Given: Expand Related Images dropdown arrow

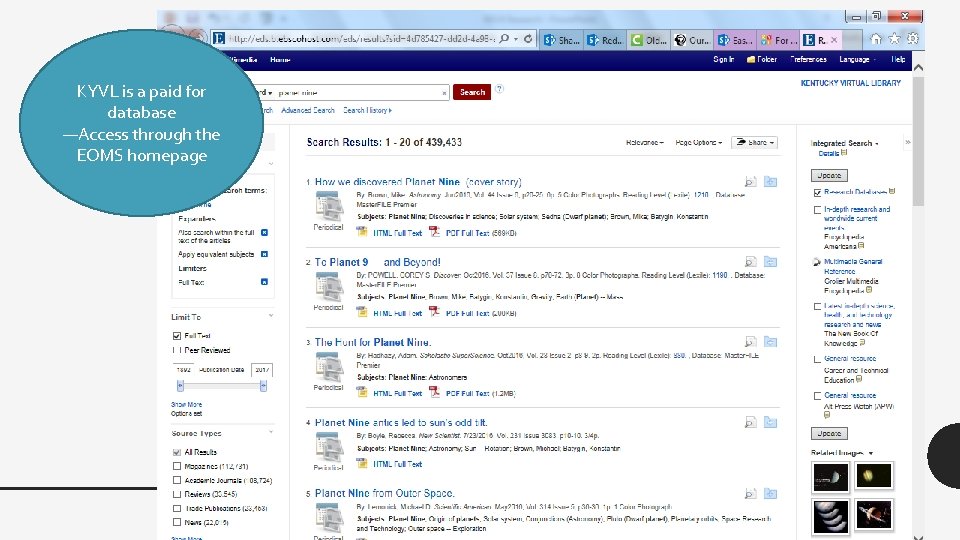Looking at the screenshot, I should click(871, 454).
